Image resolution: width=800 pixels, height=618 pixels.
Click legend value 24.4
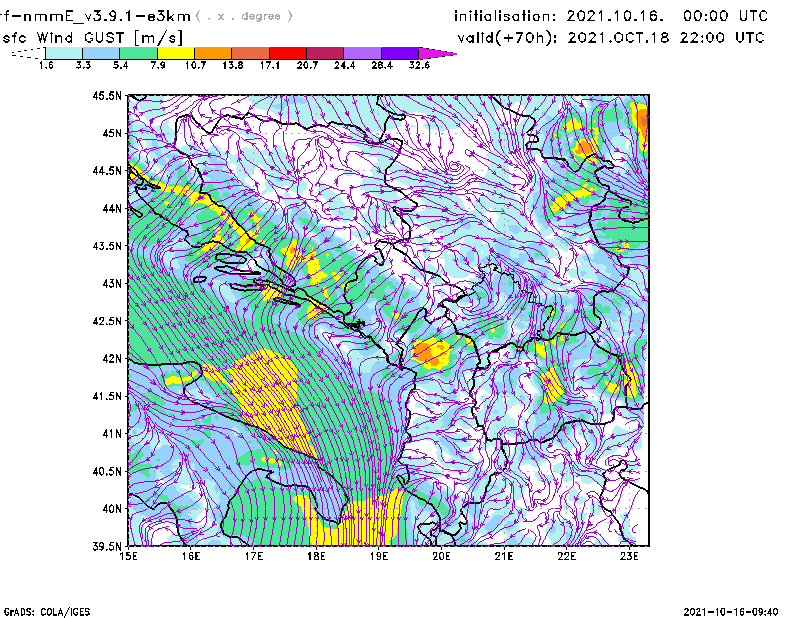[344, 65]
